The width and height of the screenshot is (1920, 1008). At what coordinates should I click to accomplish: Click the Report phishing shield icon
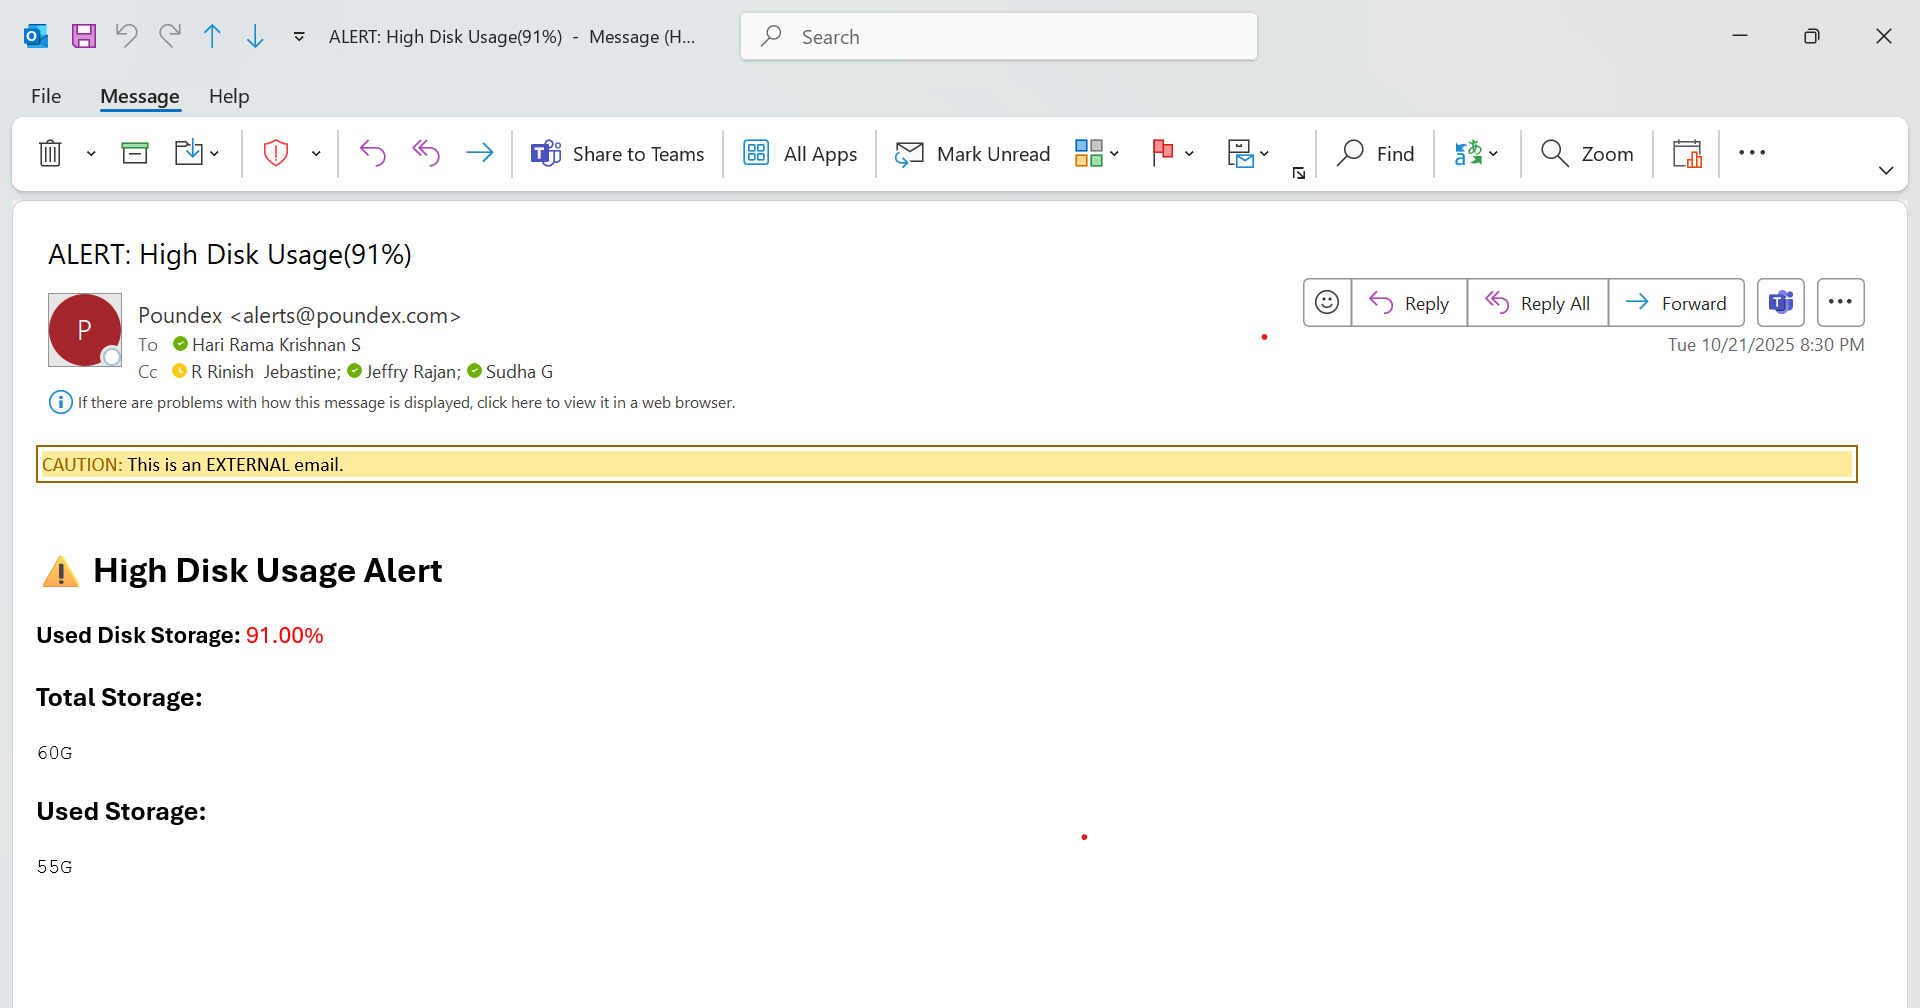pos(276,153)
